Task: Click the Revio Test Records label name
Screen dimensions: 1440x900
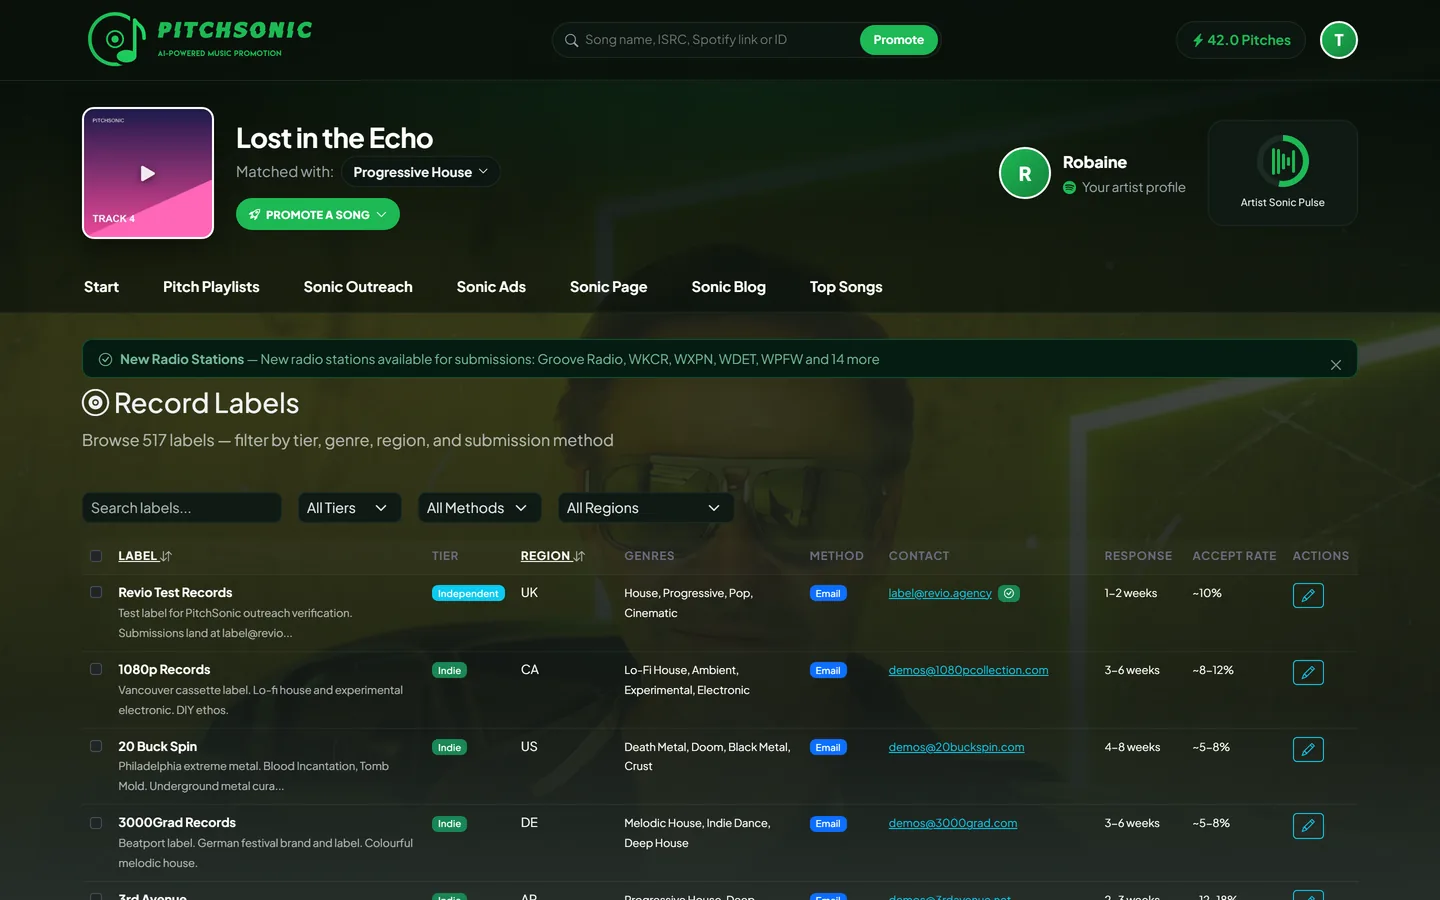Action: pyautogui.click(x=175, y=592)
